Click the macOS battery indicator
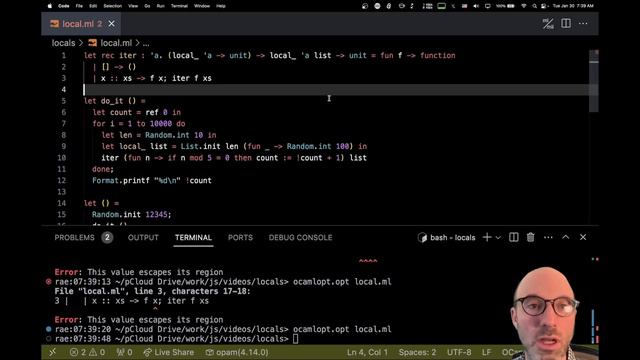 point(505,6)
